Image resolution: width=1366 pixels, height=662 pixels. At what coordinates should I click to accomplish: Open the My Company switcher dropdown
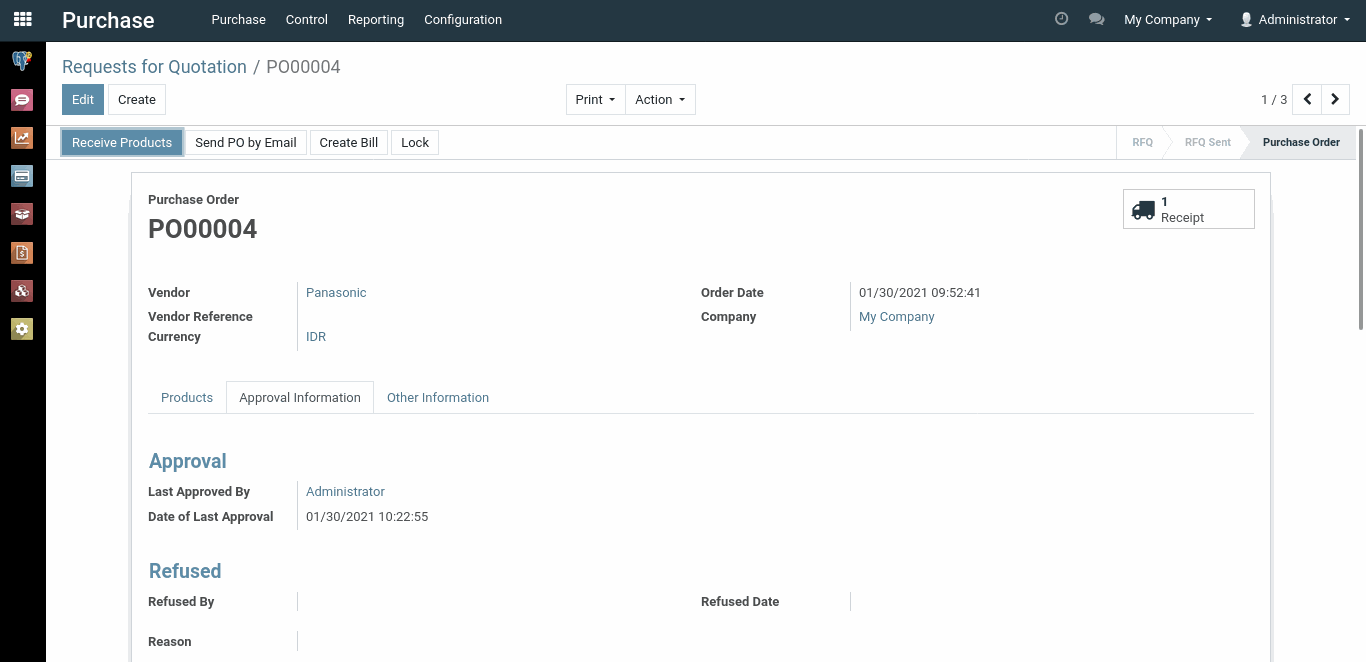click(1167, 19)
